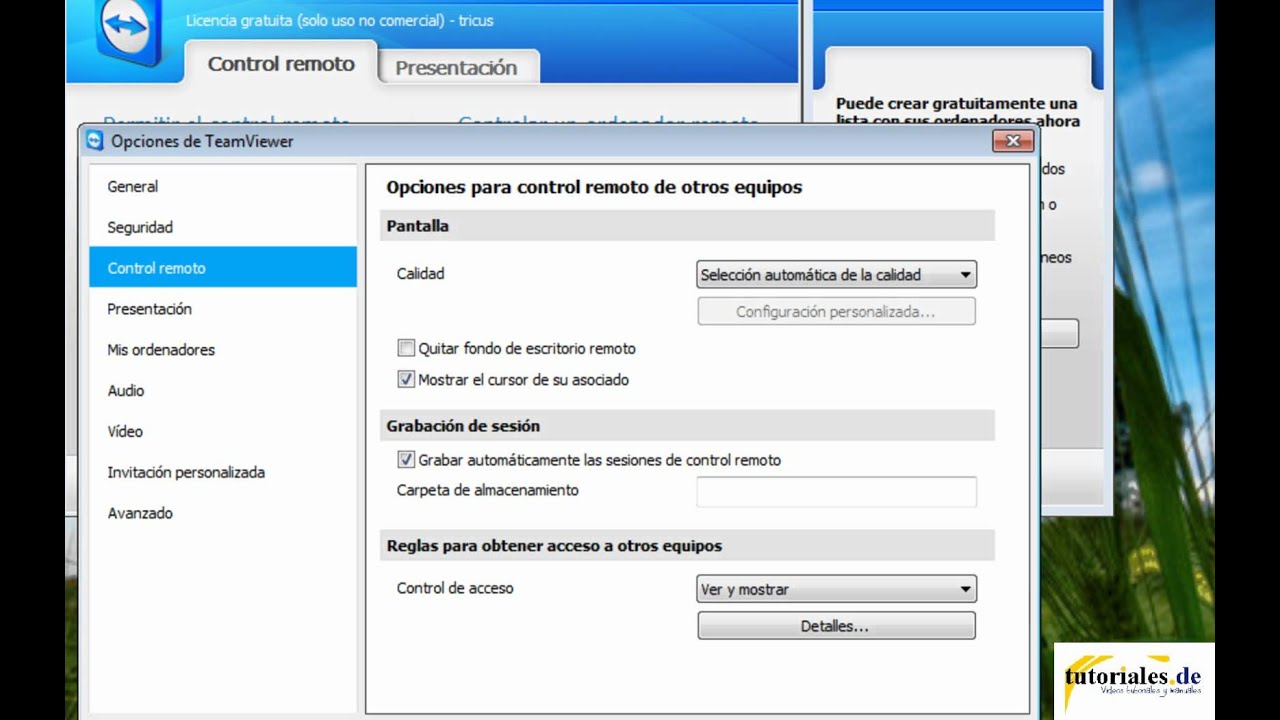Close the Opciones de TeamViewer dialog
Viewport: 1280px width, 720px height.
[1012, 141]
